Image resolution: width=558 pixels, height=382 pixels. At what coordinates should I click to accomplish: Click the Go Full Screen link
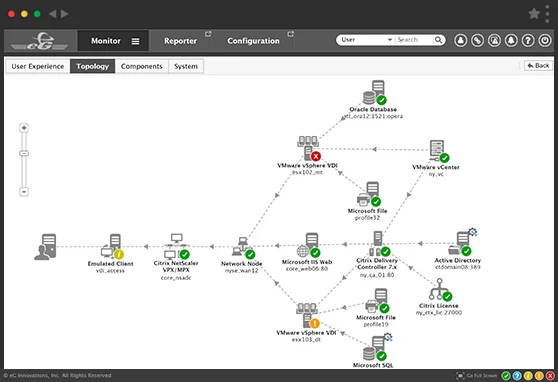tap(477, 376)
